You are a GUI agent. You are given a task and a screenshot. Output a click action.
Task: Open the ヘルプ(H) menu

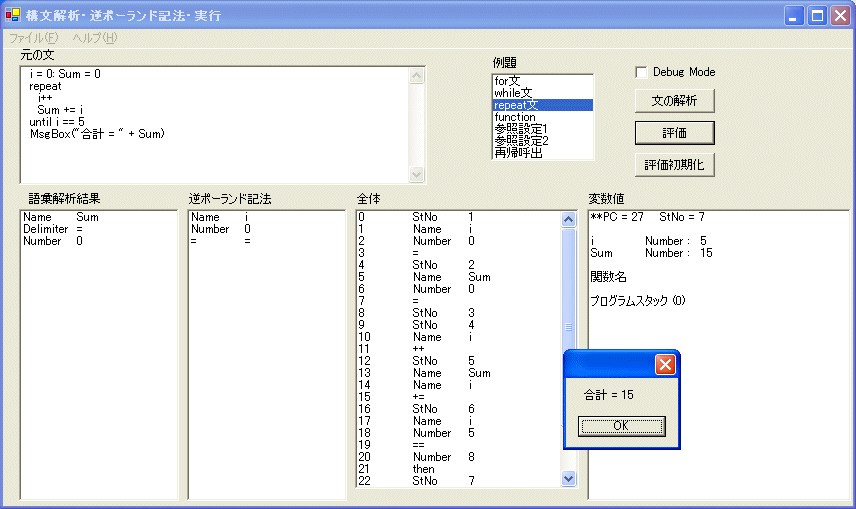(94, 38)
